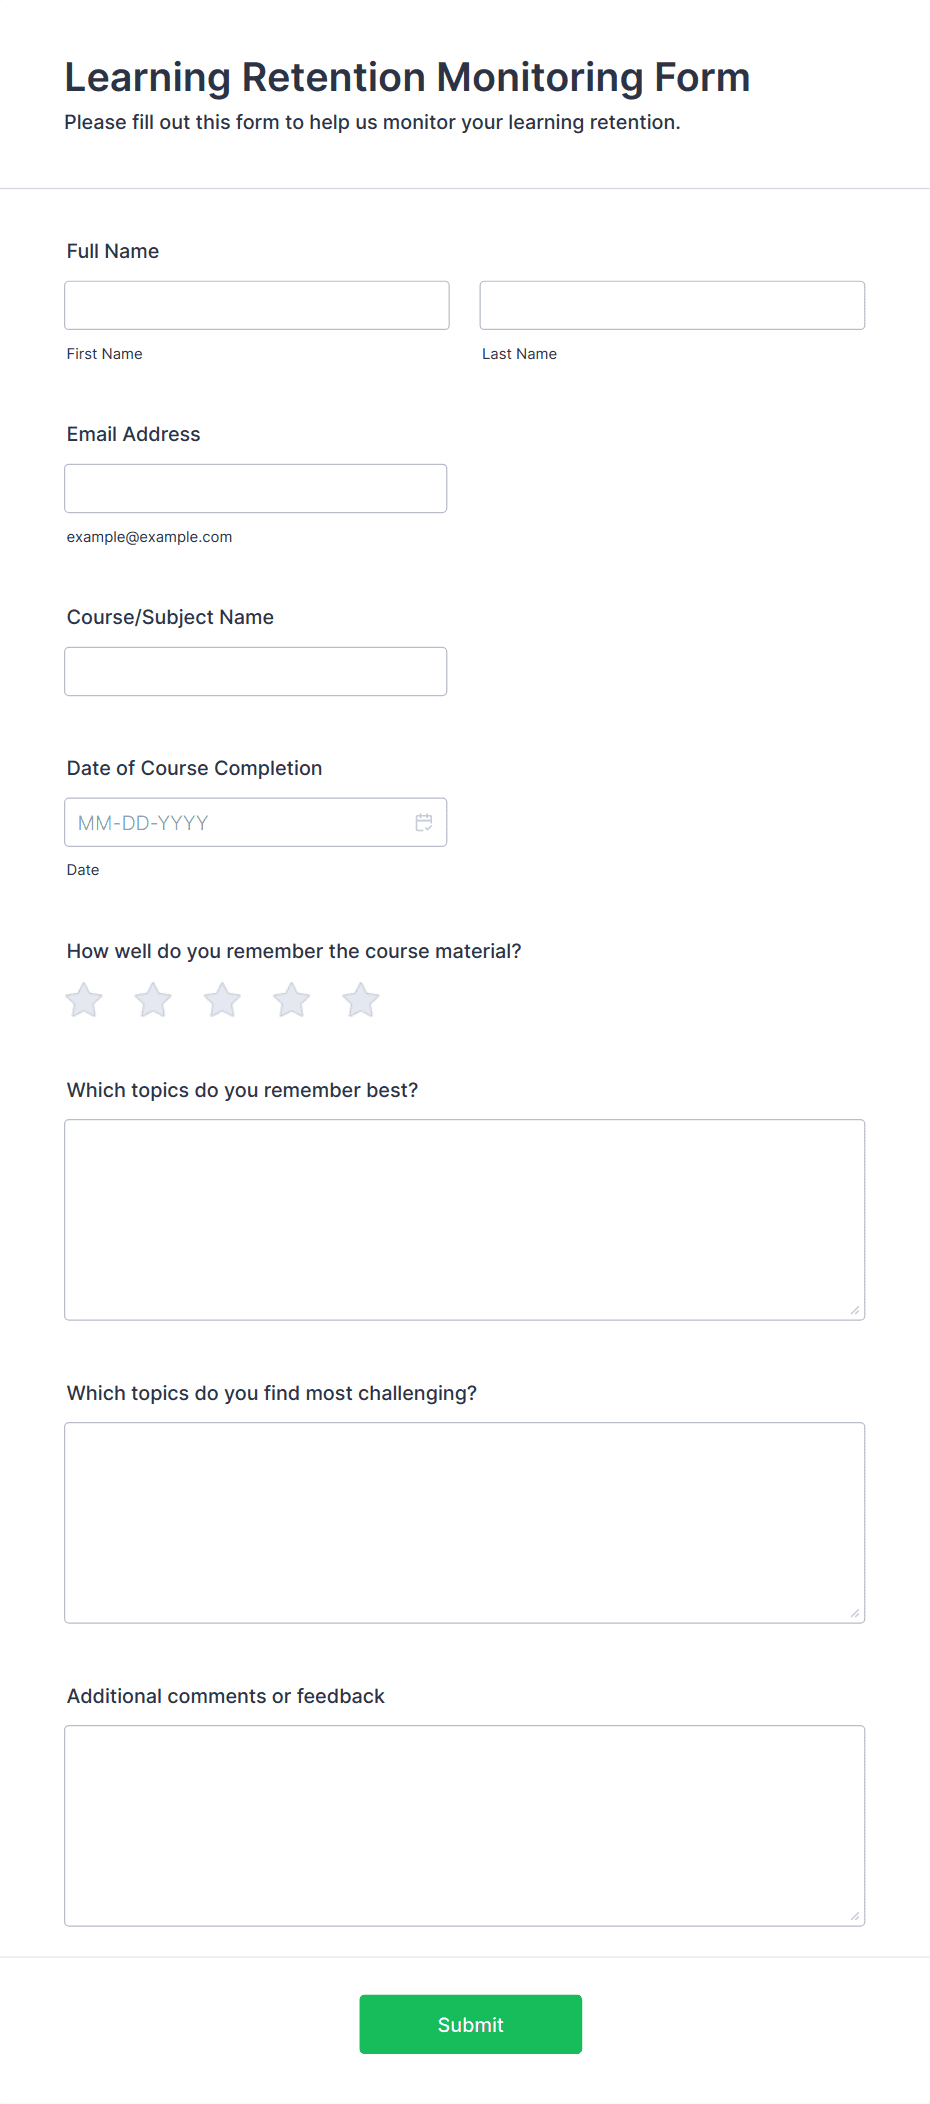The width and height of the screenshot is (930, 2104).
Task: Open the calendar picker icon
Action: coord(424,822)
